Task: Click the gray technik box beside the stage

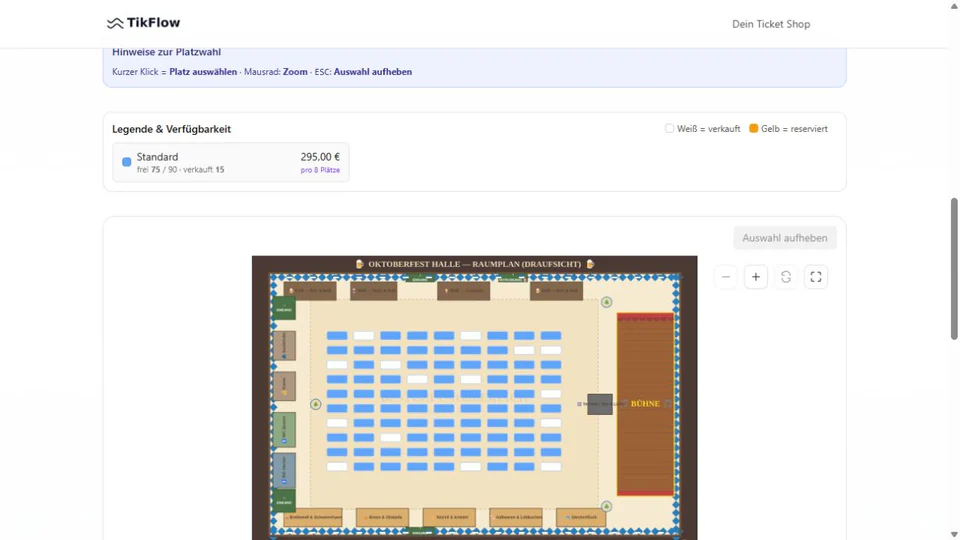Action: click(x=599, y=404)
